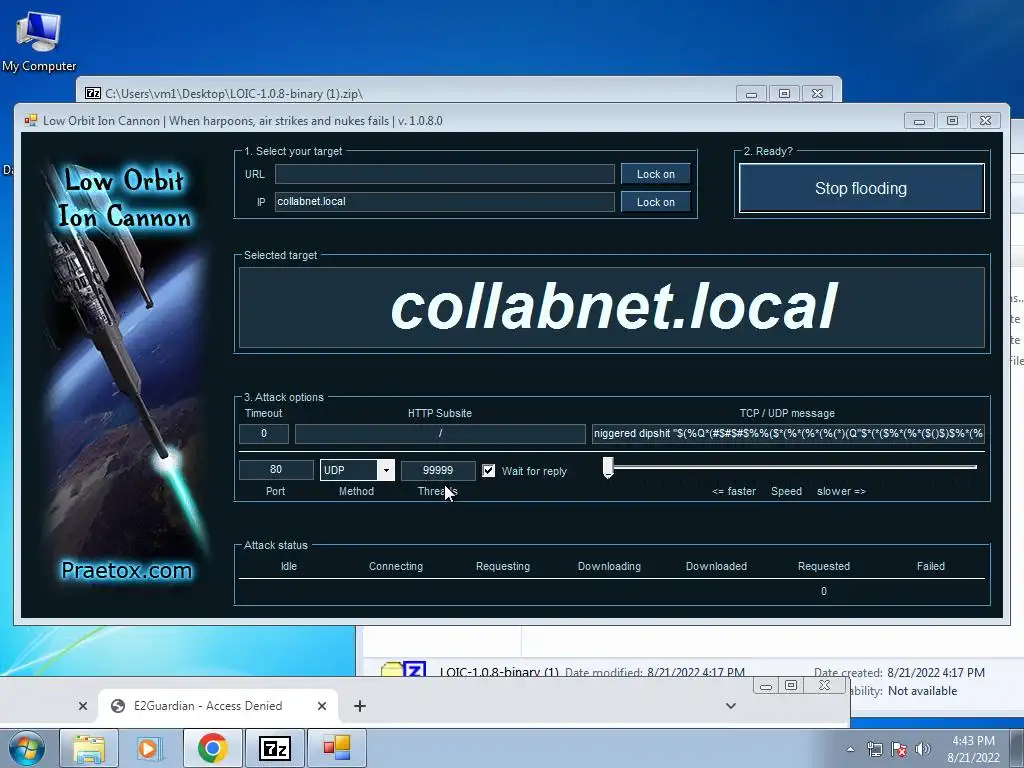This screenshot has height=768, width=1024.
Task: Open Chrome tab search chevron
Action: point(731,706)
